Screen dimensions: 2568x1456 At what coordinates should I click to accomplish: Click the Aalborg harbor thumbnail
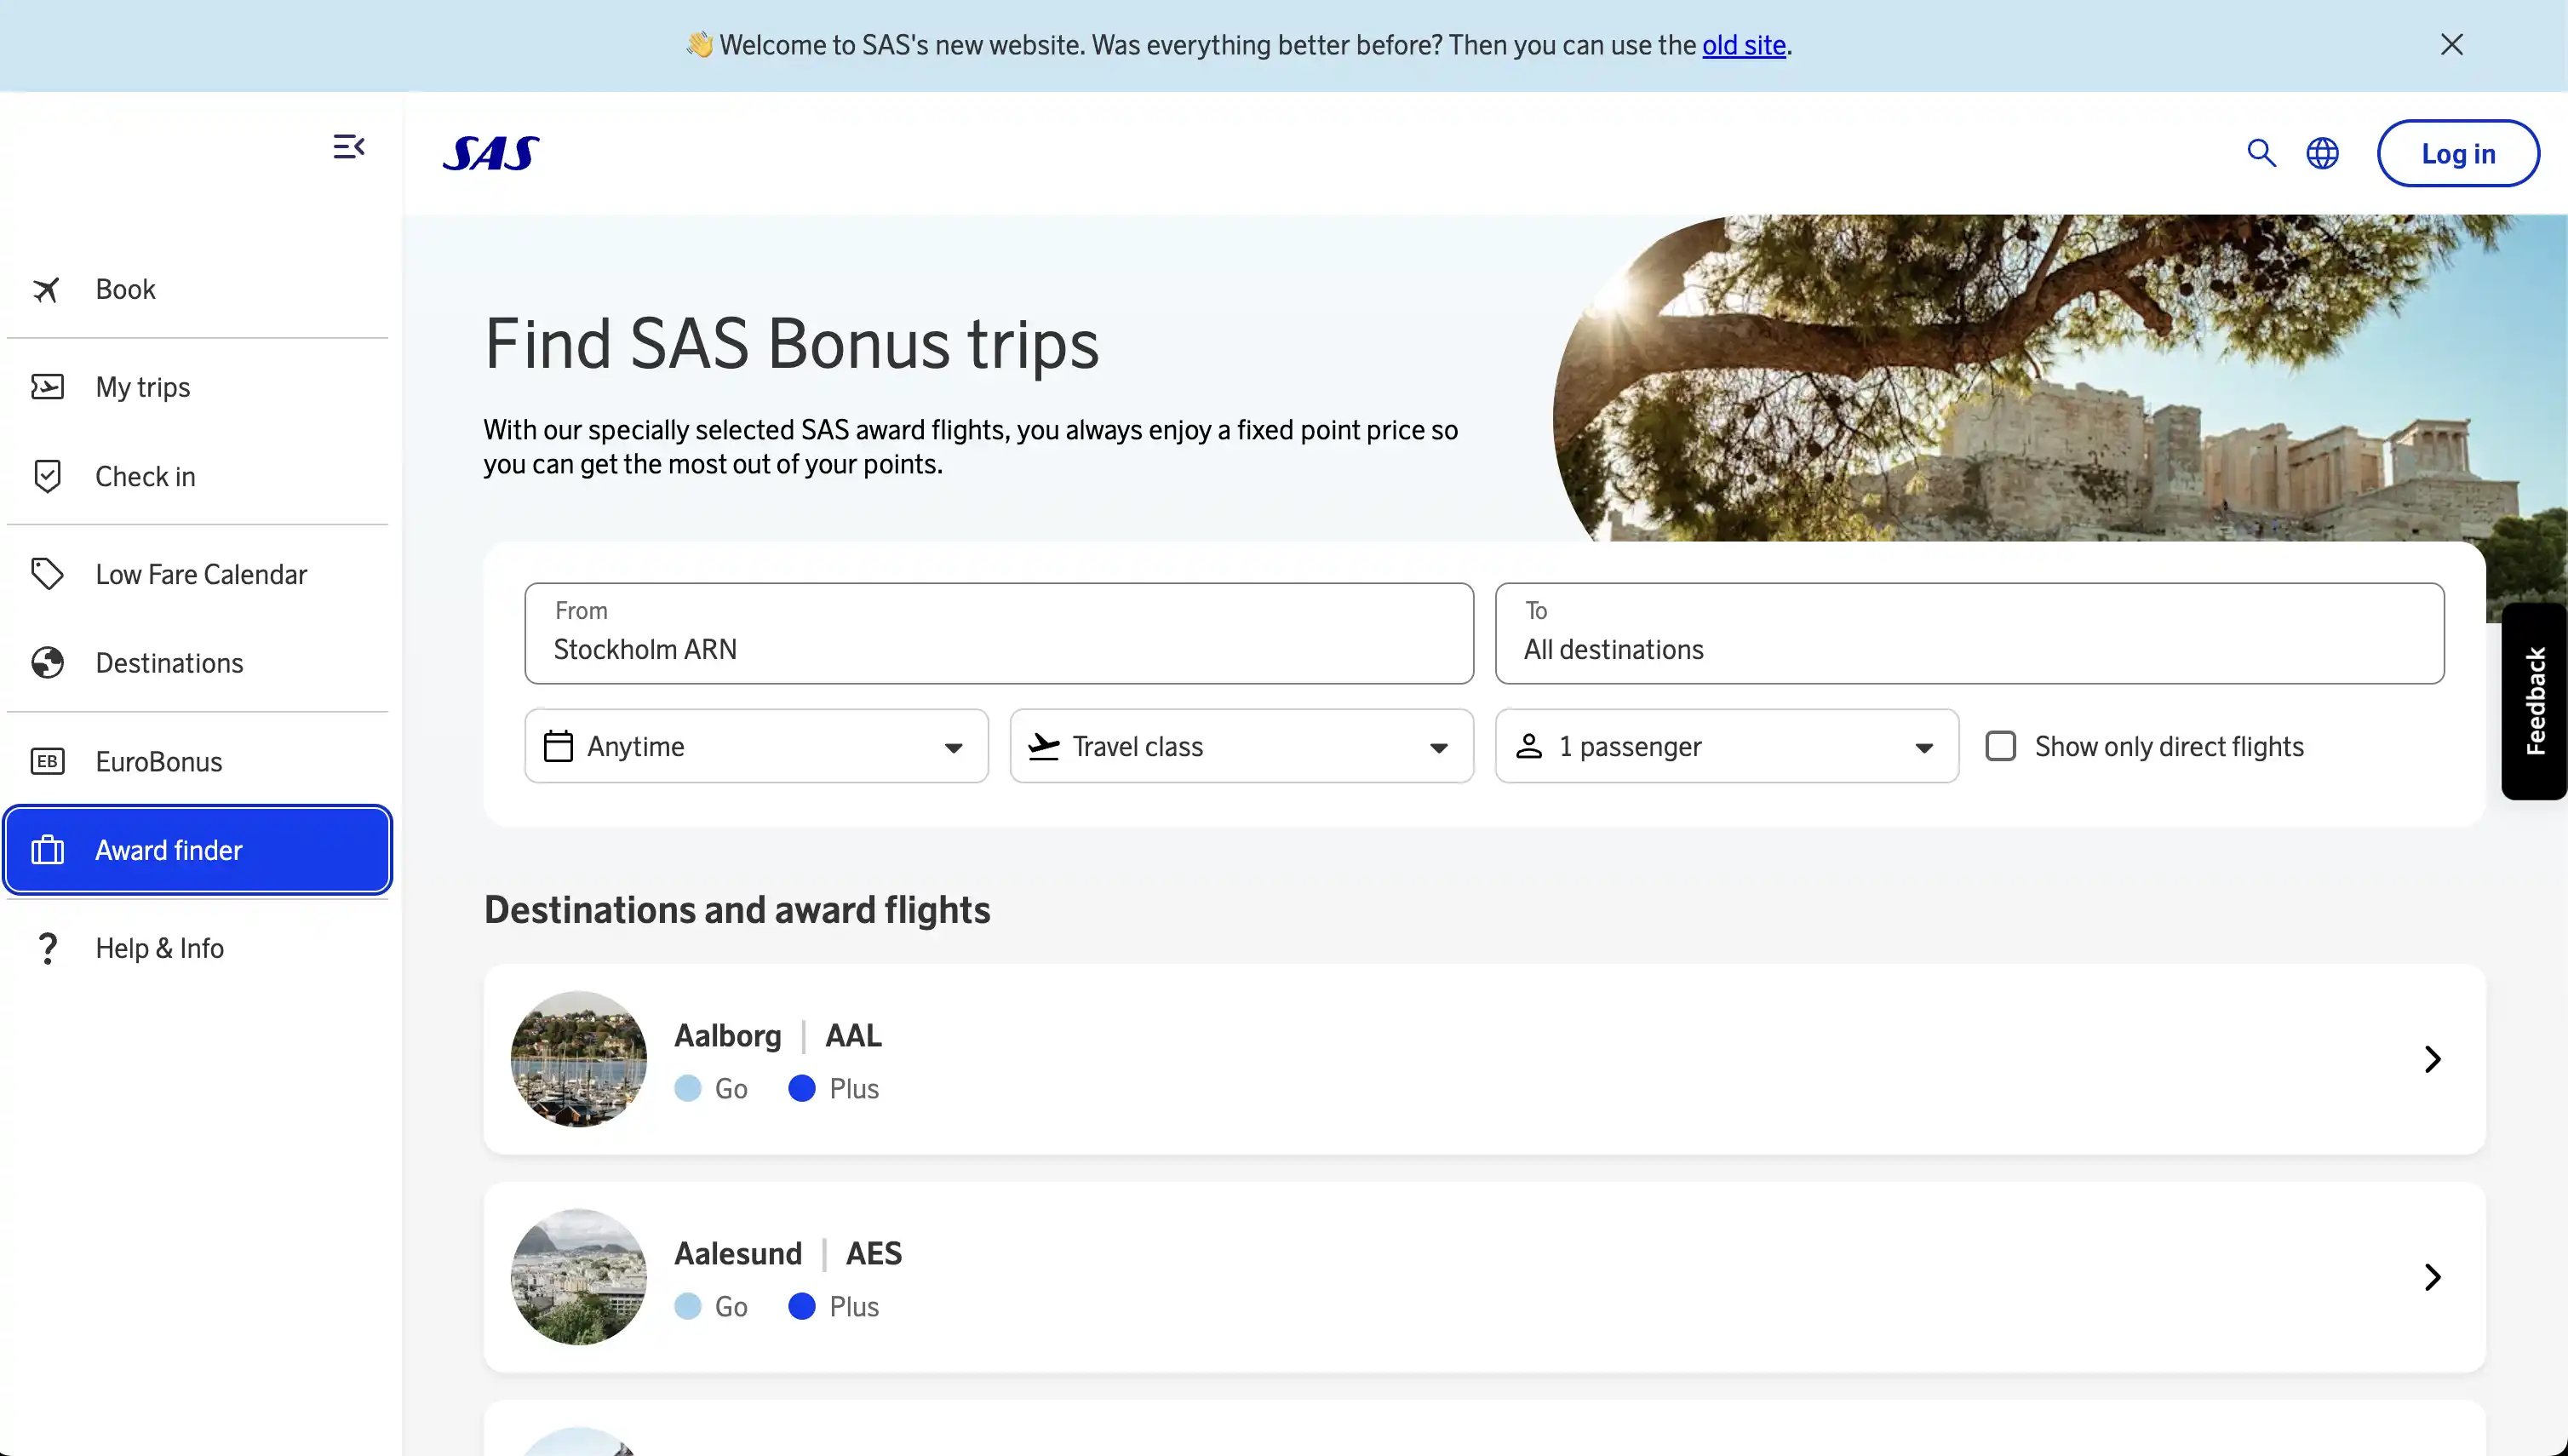pos(578,1059)
